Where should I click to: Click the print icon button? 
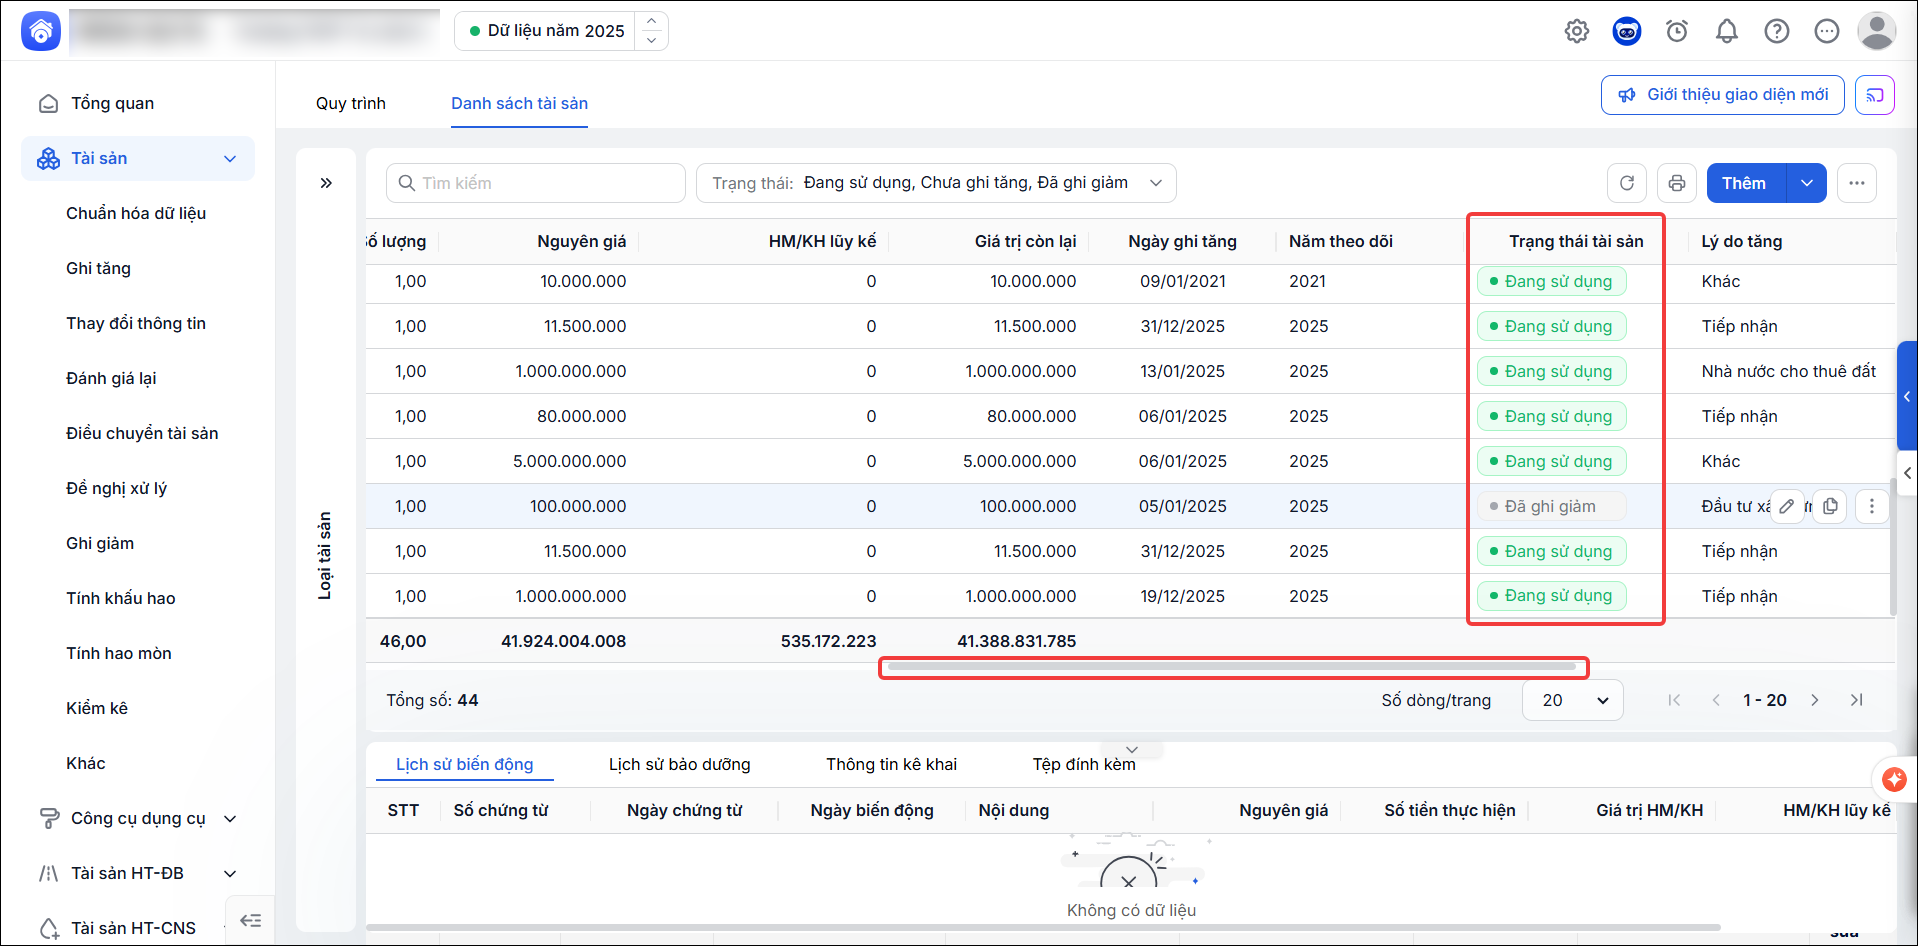point(1677,183)
